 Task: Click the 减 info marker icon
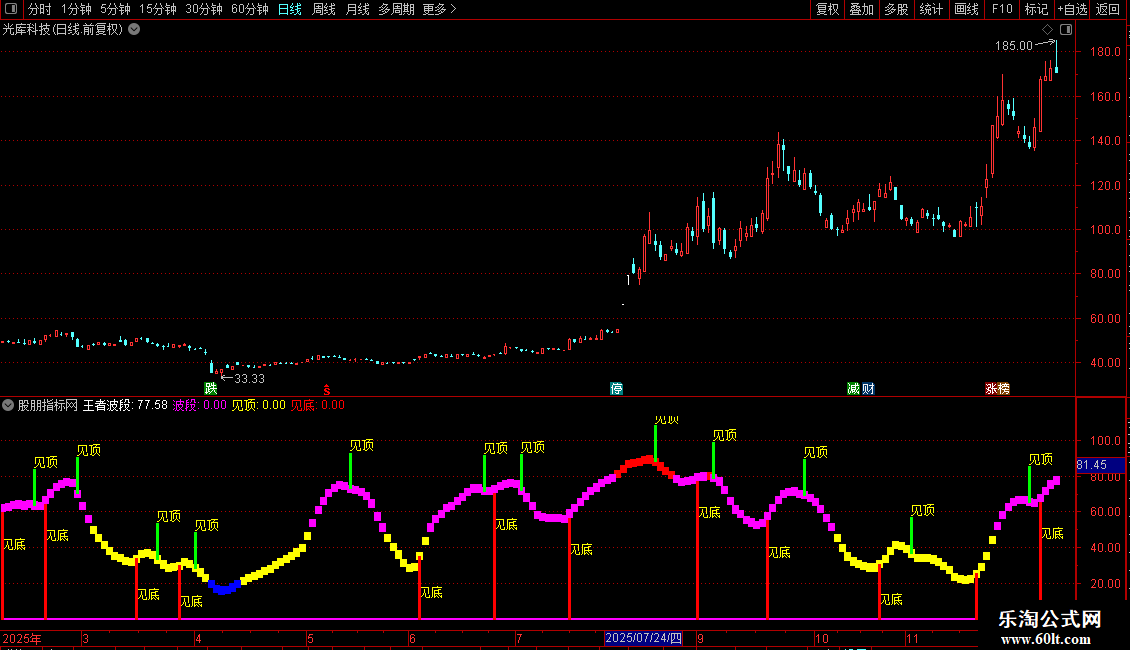coord(853,388)
